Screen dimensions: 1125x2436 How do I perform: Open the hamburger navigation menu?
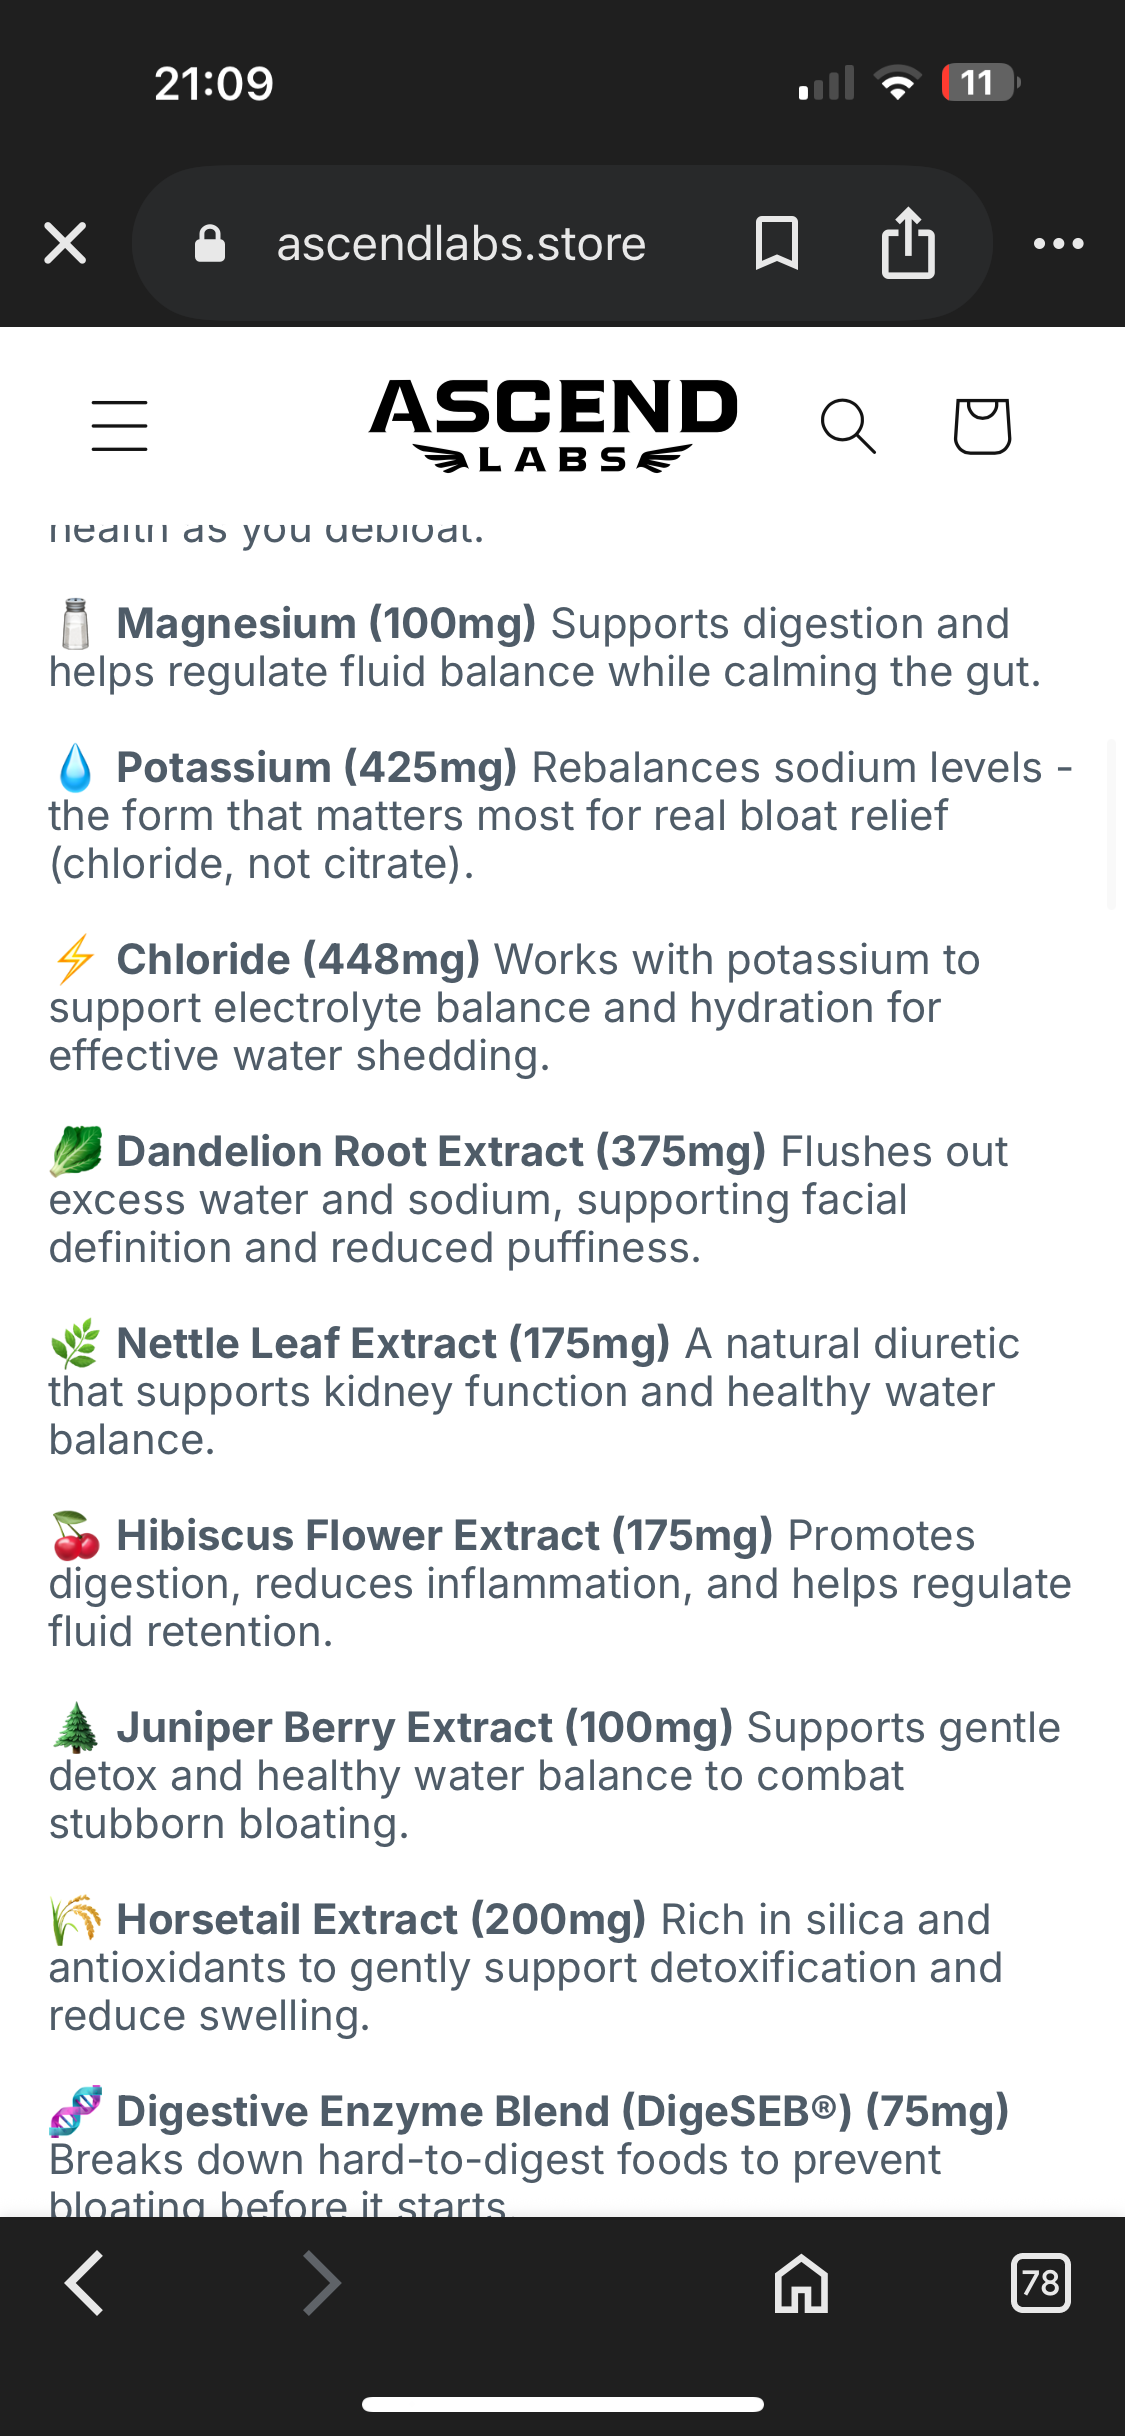[120, 426]
